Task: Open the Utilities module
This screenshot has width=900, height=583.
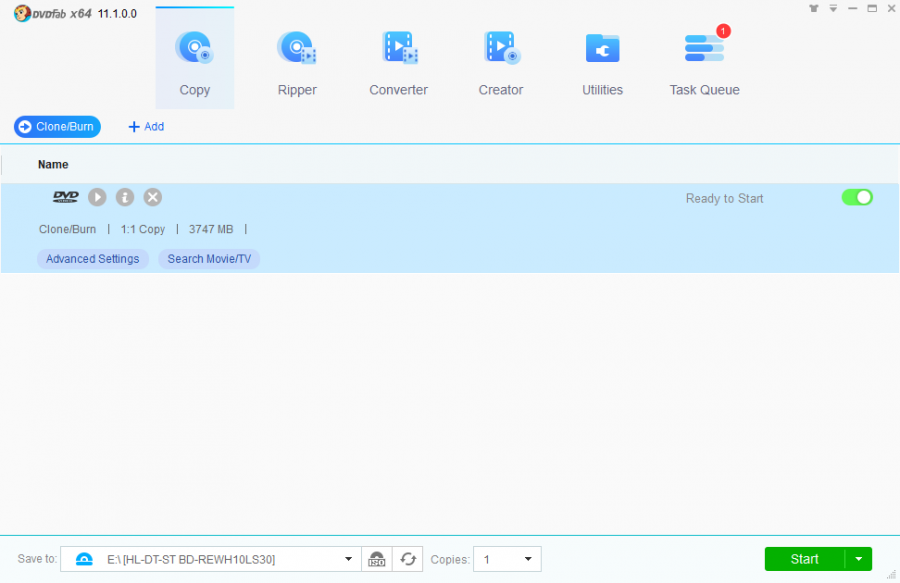Action: [602, 62]
